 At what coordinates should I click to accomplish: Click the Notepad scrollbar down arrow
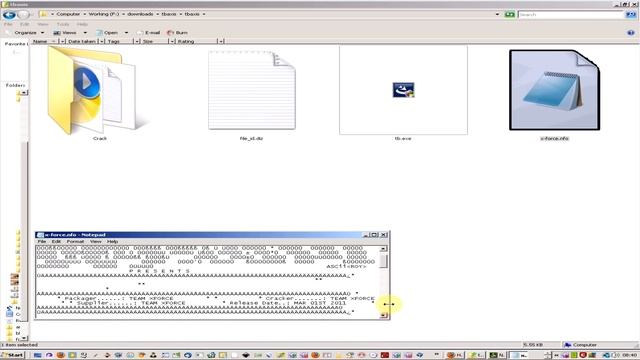point(383,315)
